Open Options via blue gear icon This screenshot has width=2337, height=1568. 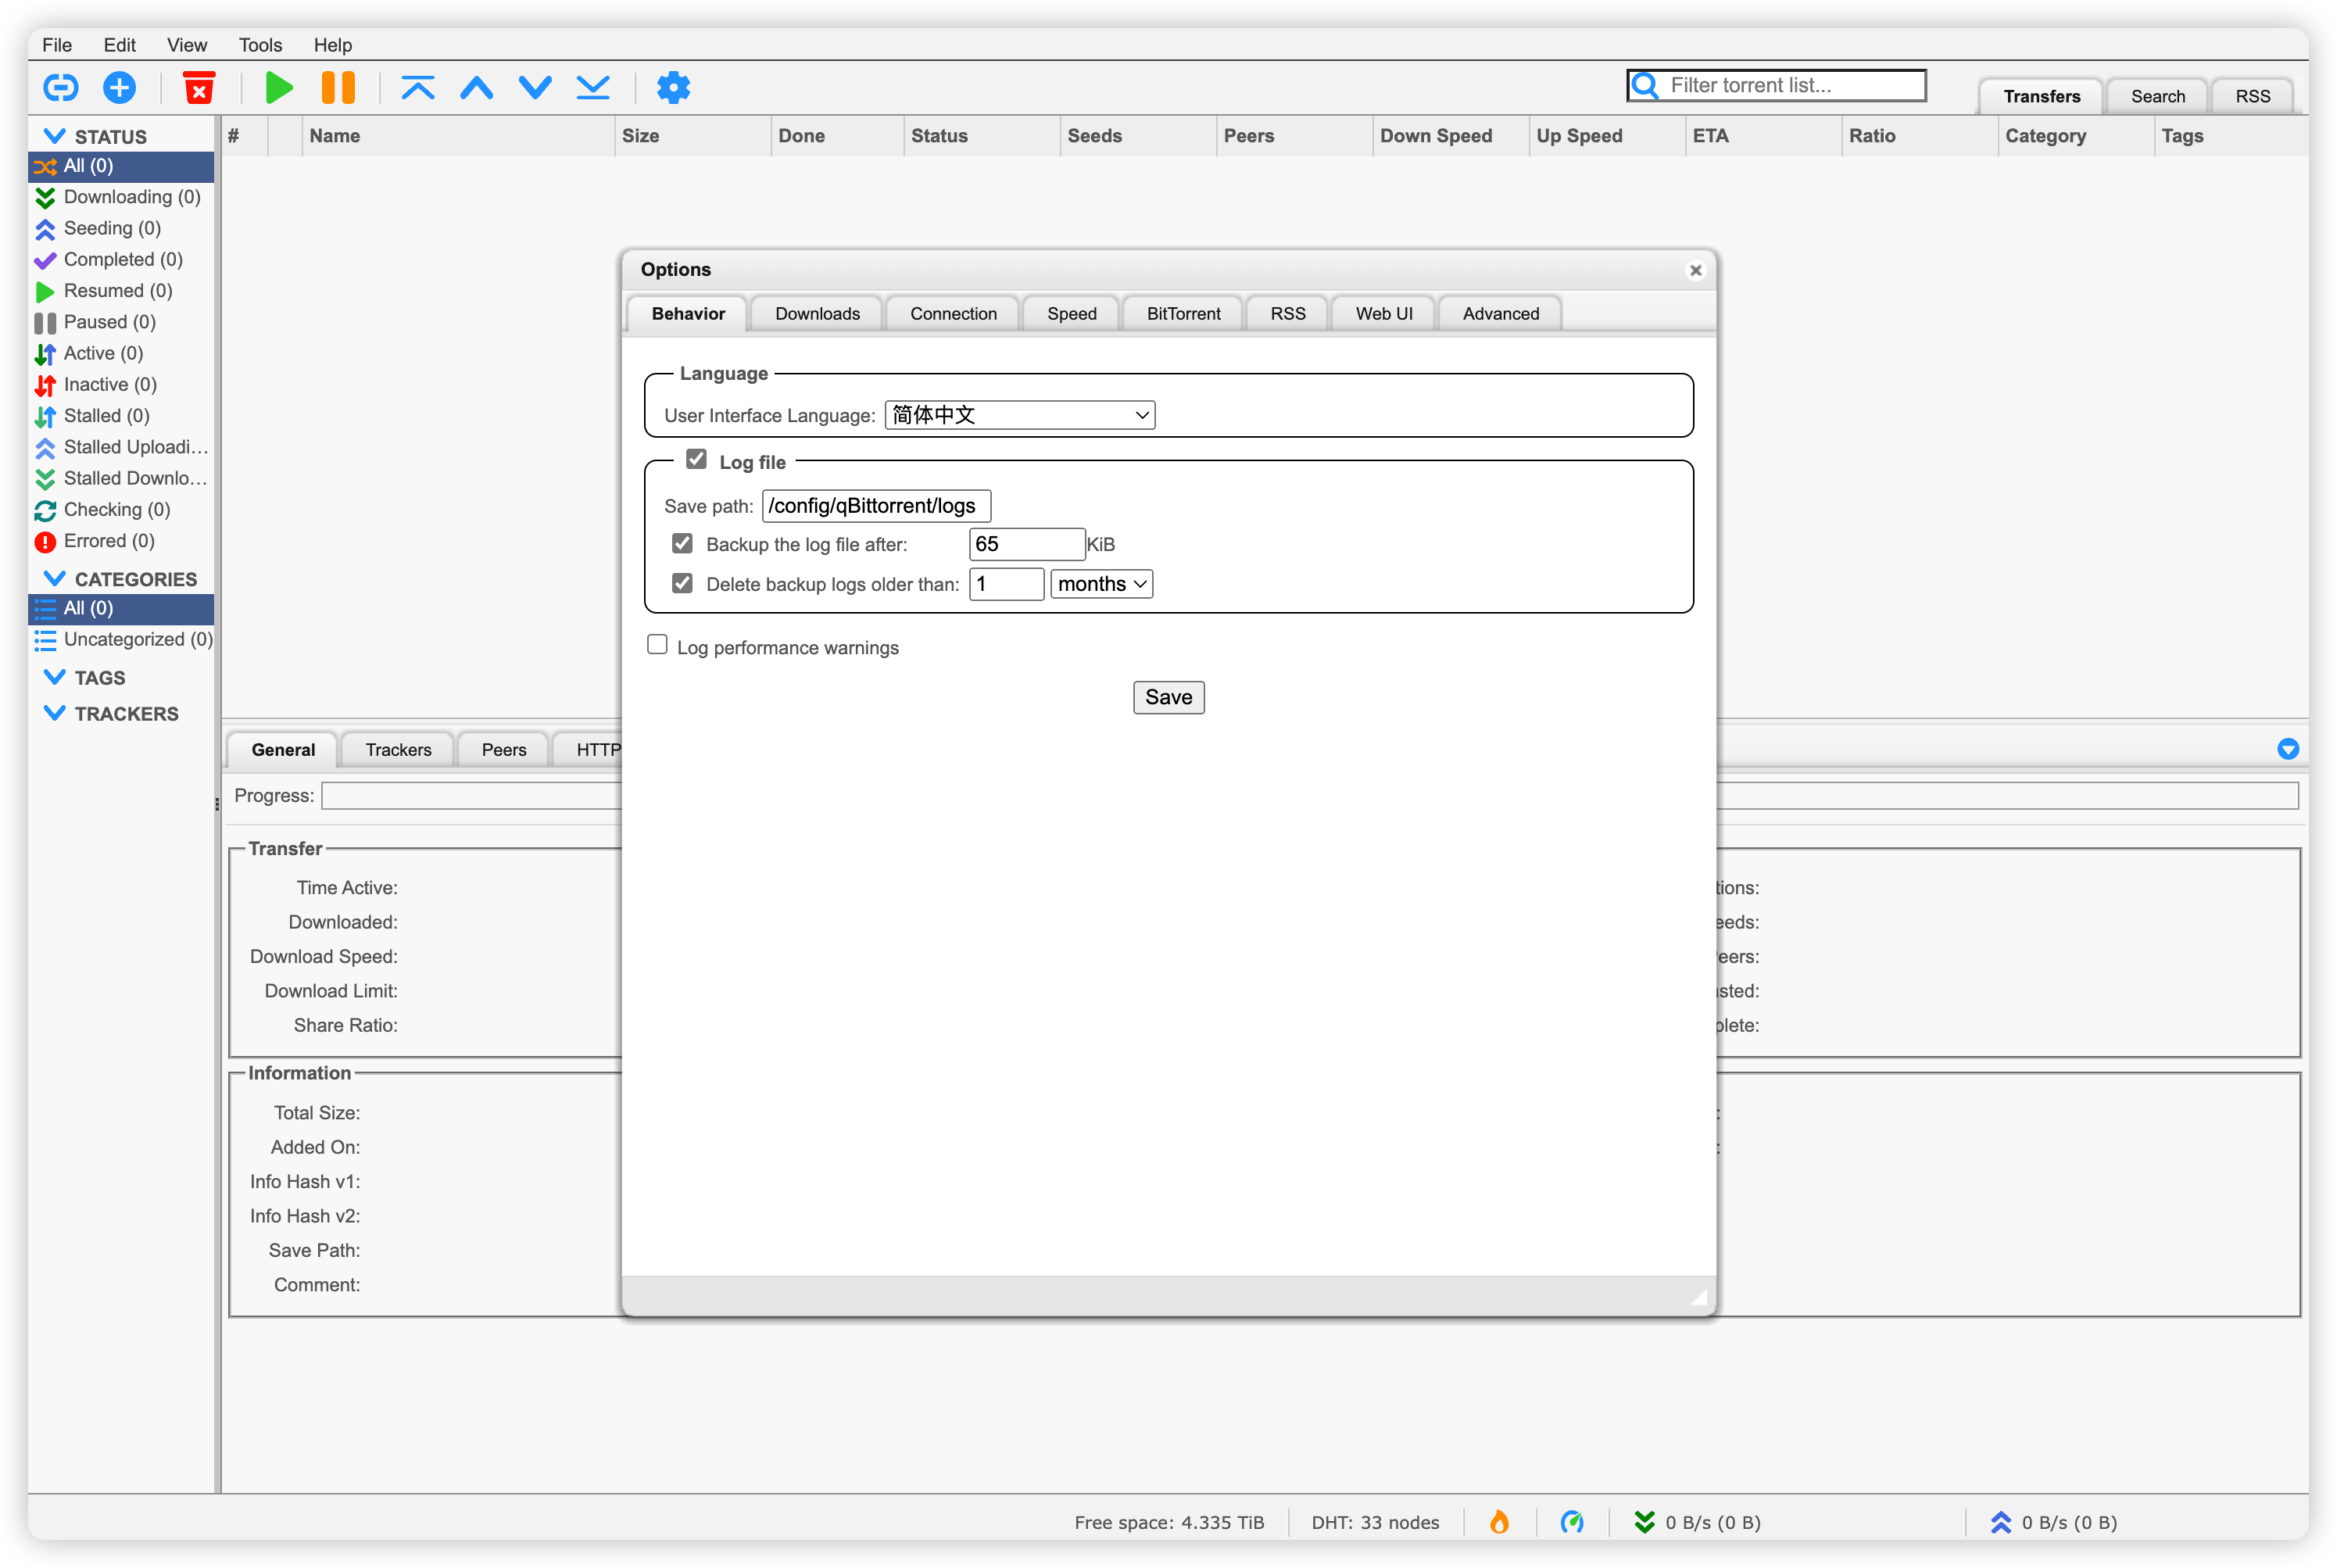click(673, 88)
